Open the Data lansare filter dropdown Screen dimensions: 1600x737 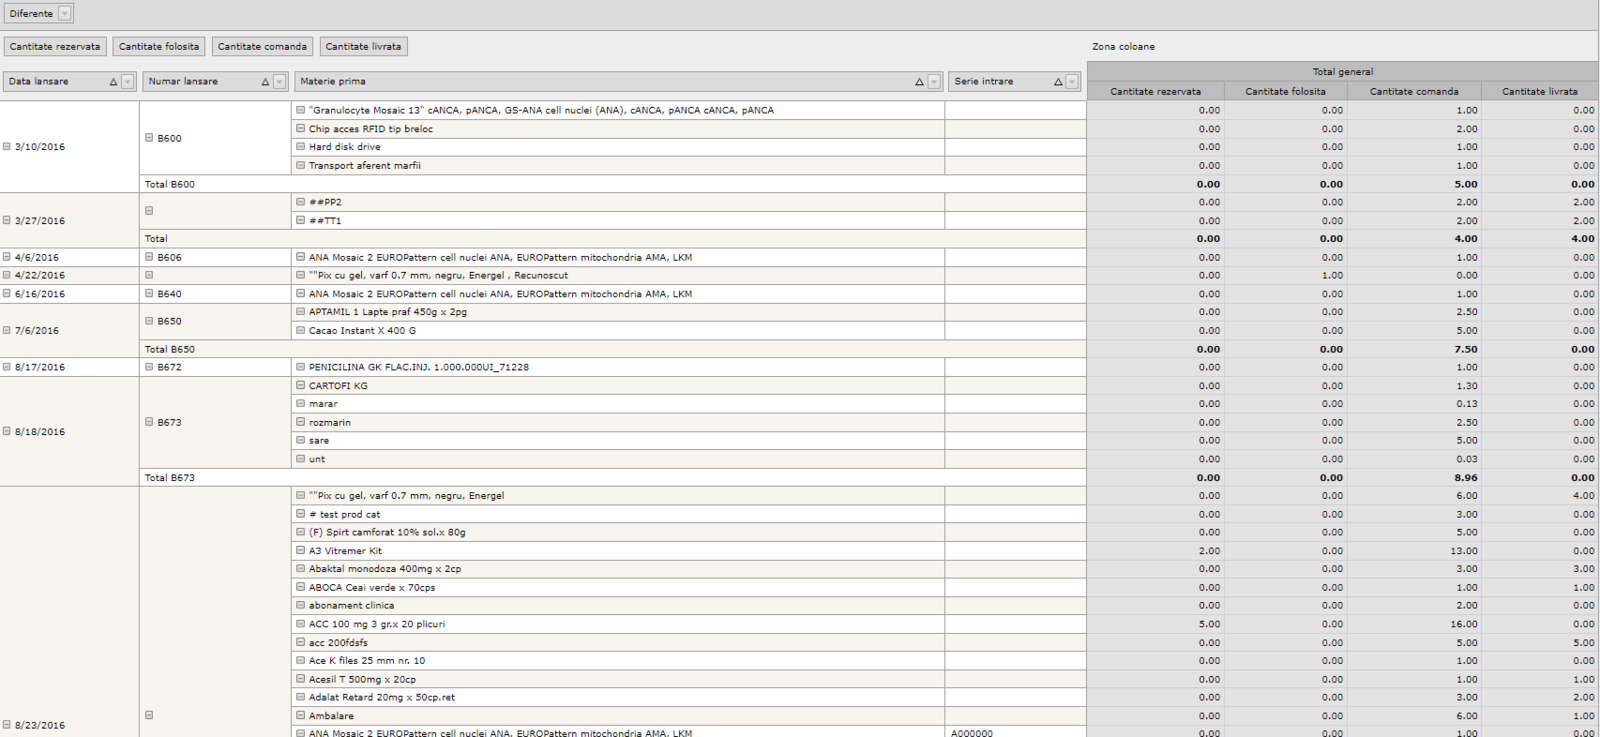click(128, 82)
